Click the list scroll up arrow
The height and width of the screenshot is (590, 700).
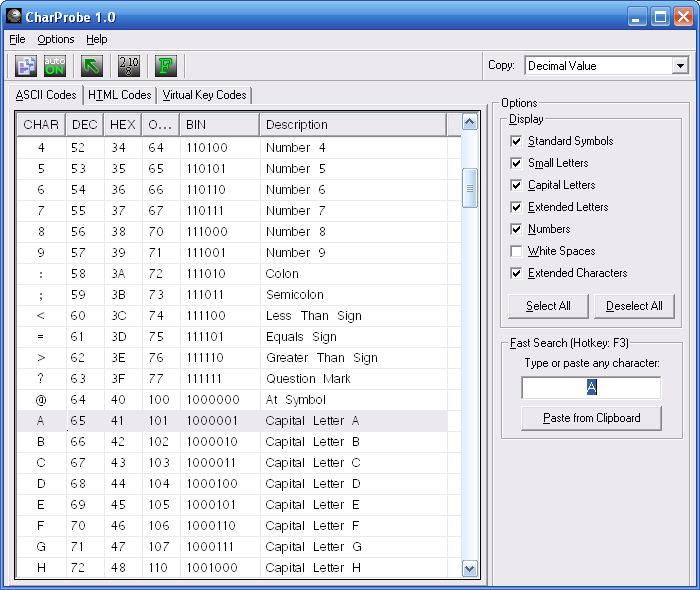tap(470, 123)
